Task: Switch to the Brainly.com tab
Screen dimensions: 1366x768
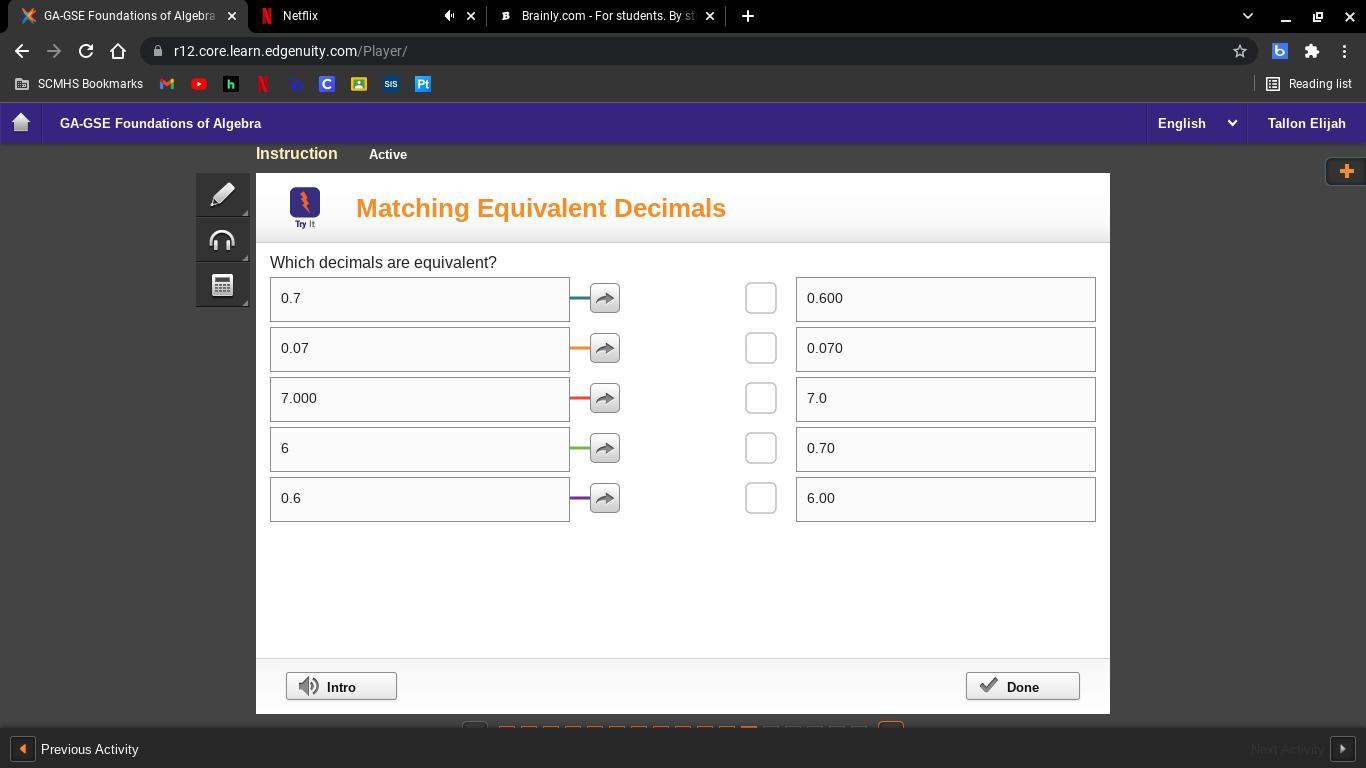Action: tap(607, 16)
